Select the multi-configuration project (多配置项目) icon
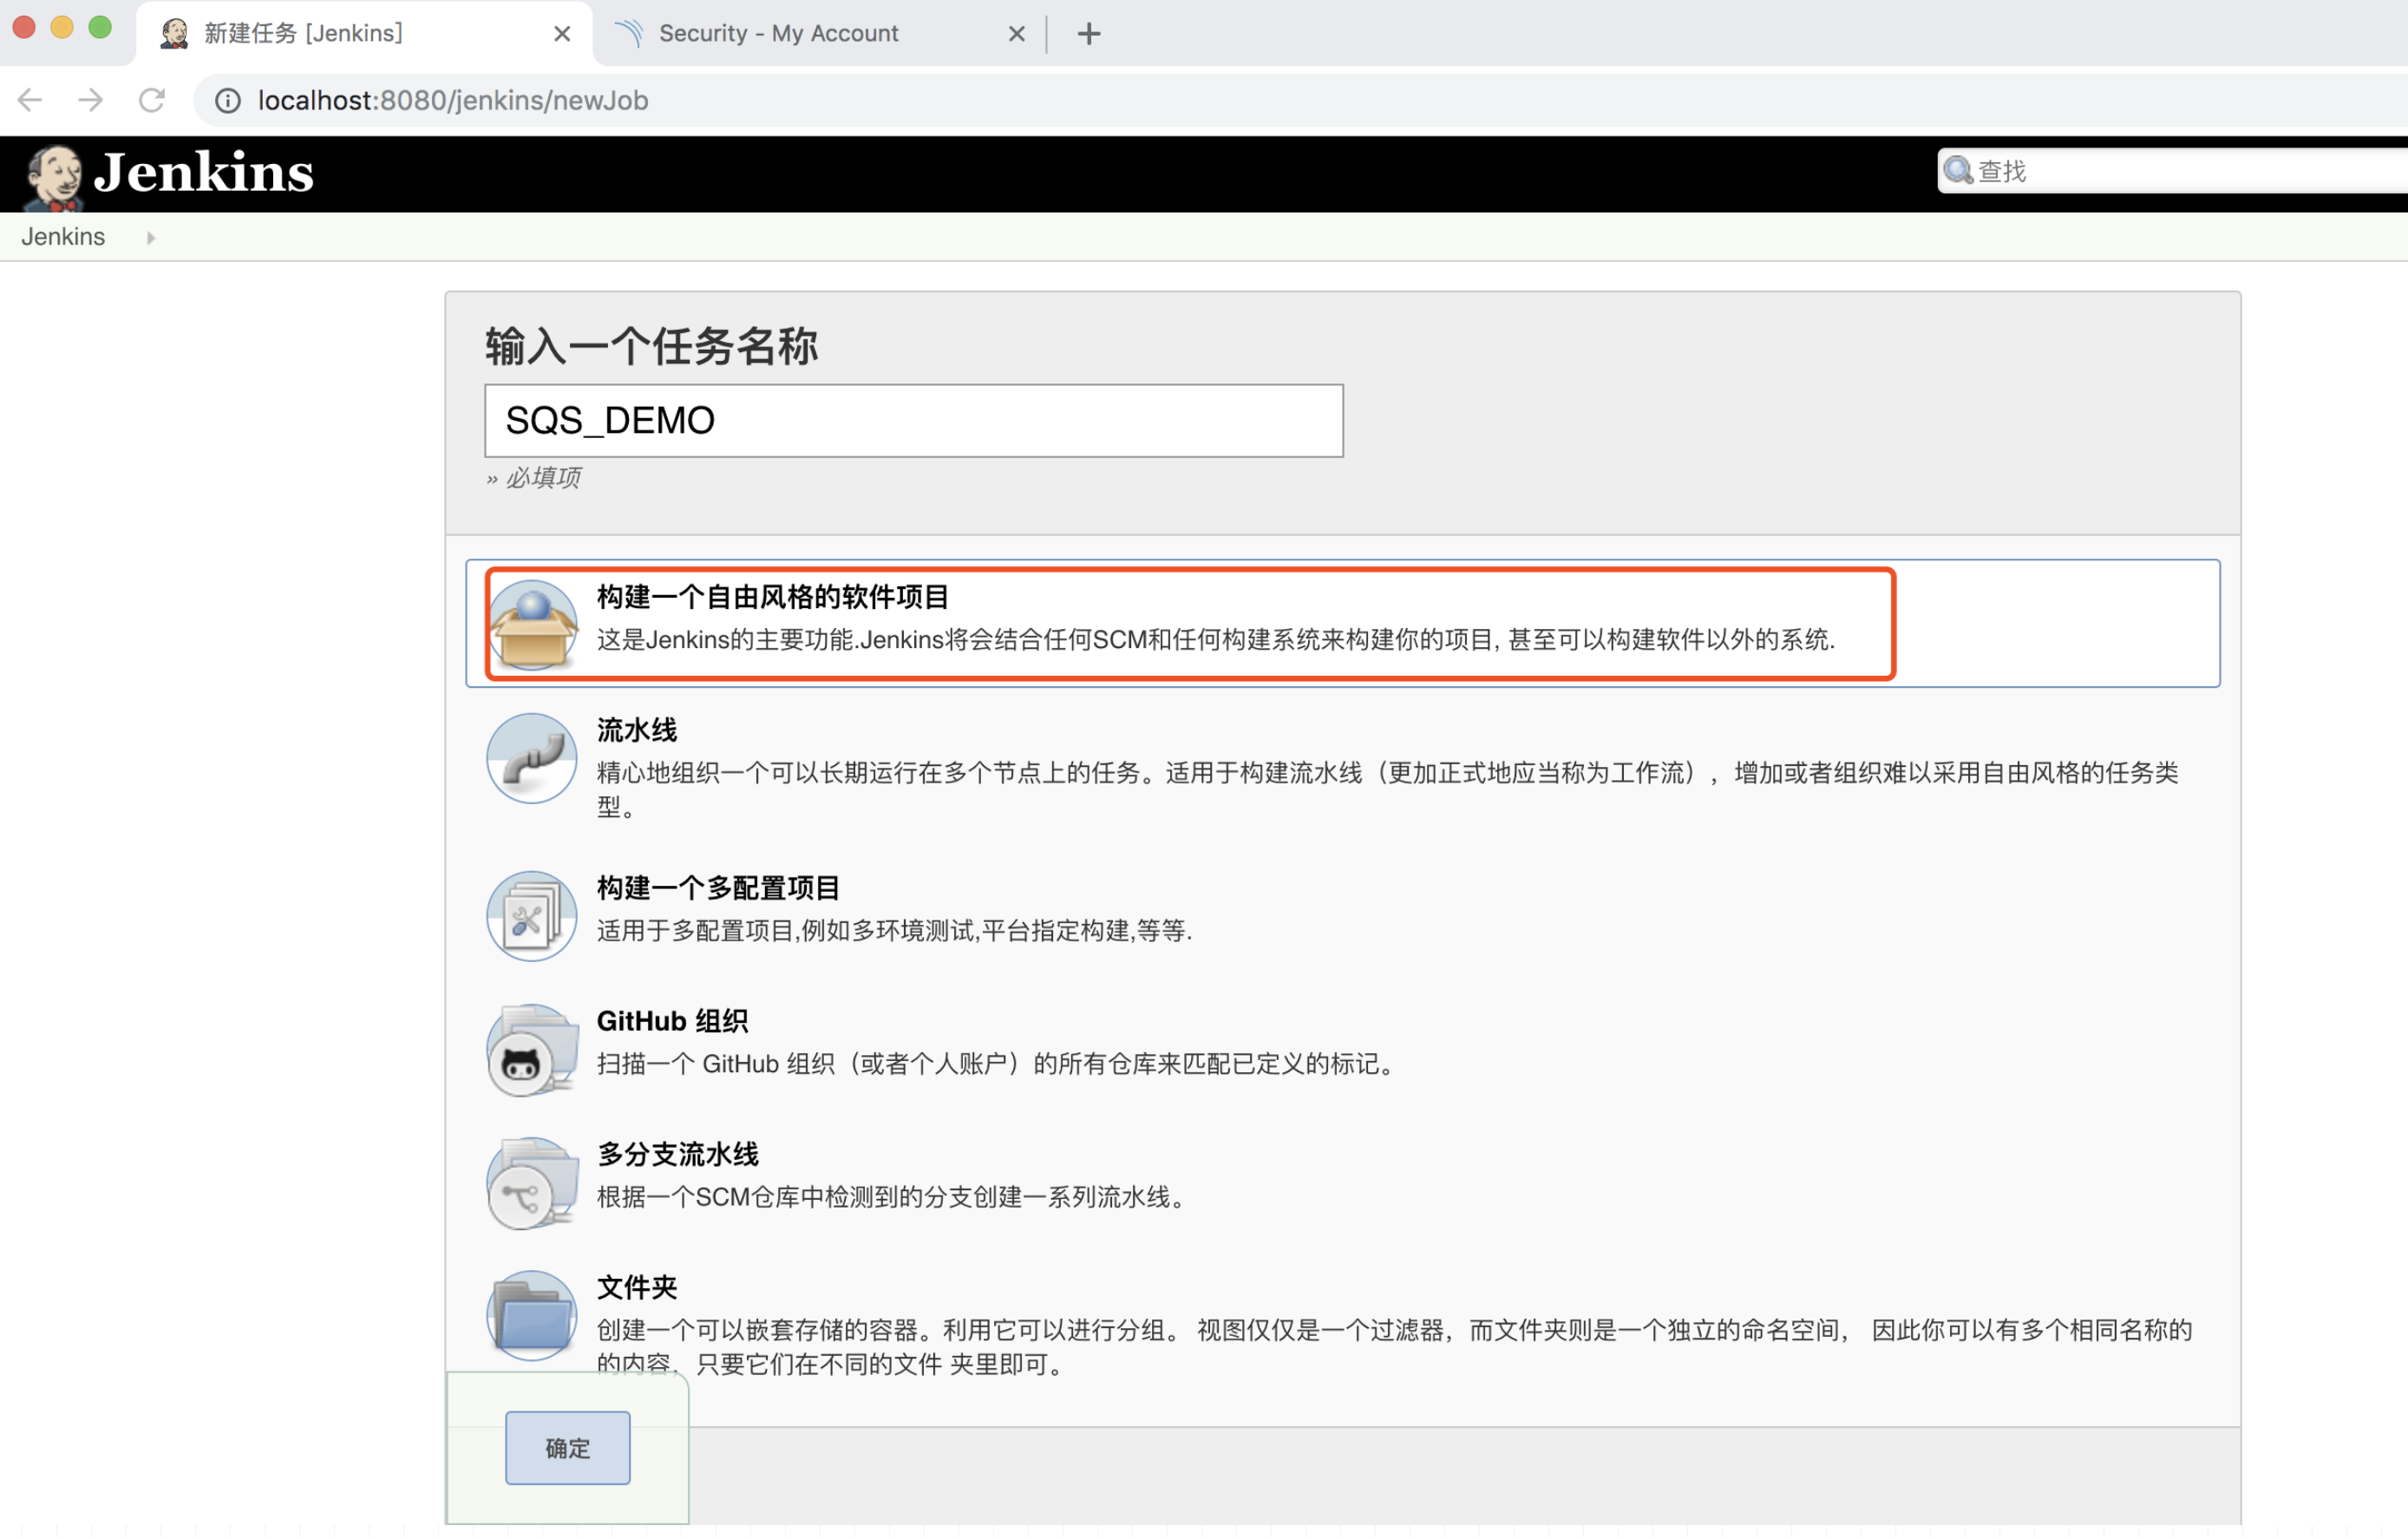Viewport: 2408px width, 1539px height. pos(532,916)
